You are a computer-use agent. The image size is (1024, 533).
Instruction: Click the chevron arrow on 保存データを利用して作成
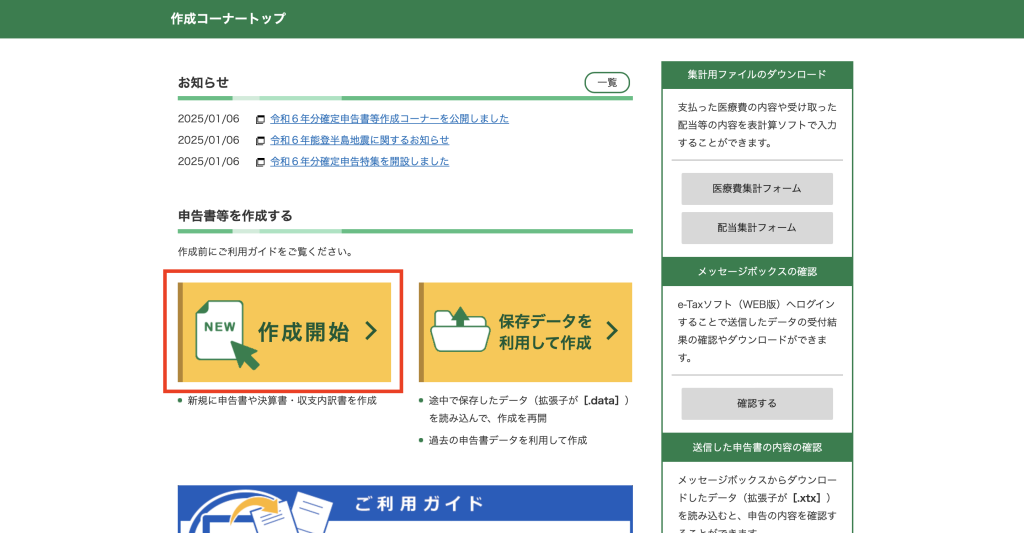612,331
